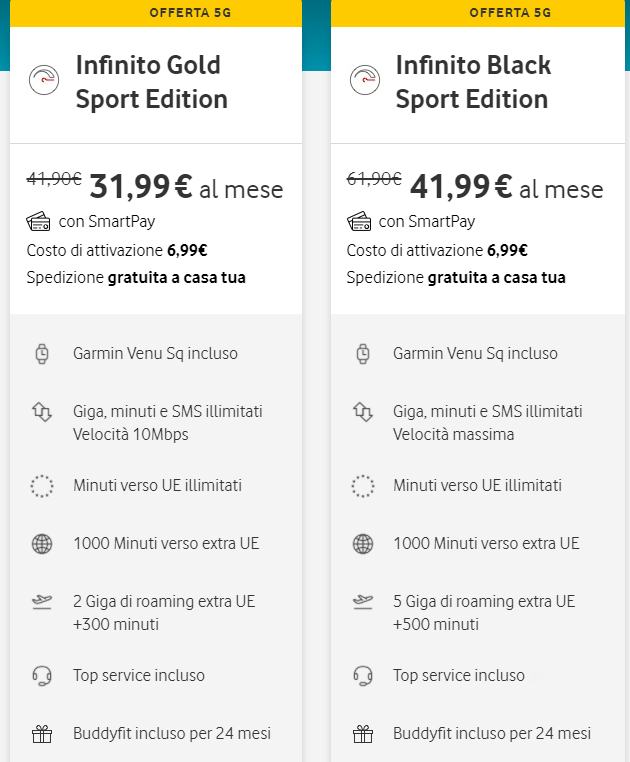This screenshot has width=630, height=762.
Task: Click the Garmin smartwatch icon in Black plan
Action: click(x=362, y=353)
